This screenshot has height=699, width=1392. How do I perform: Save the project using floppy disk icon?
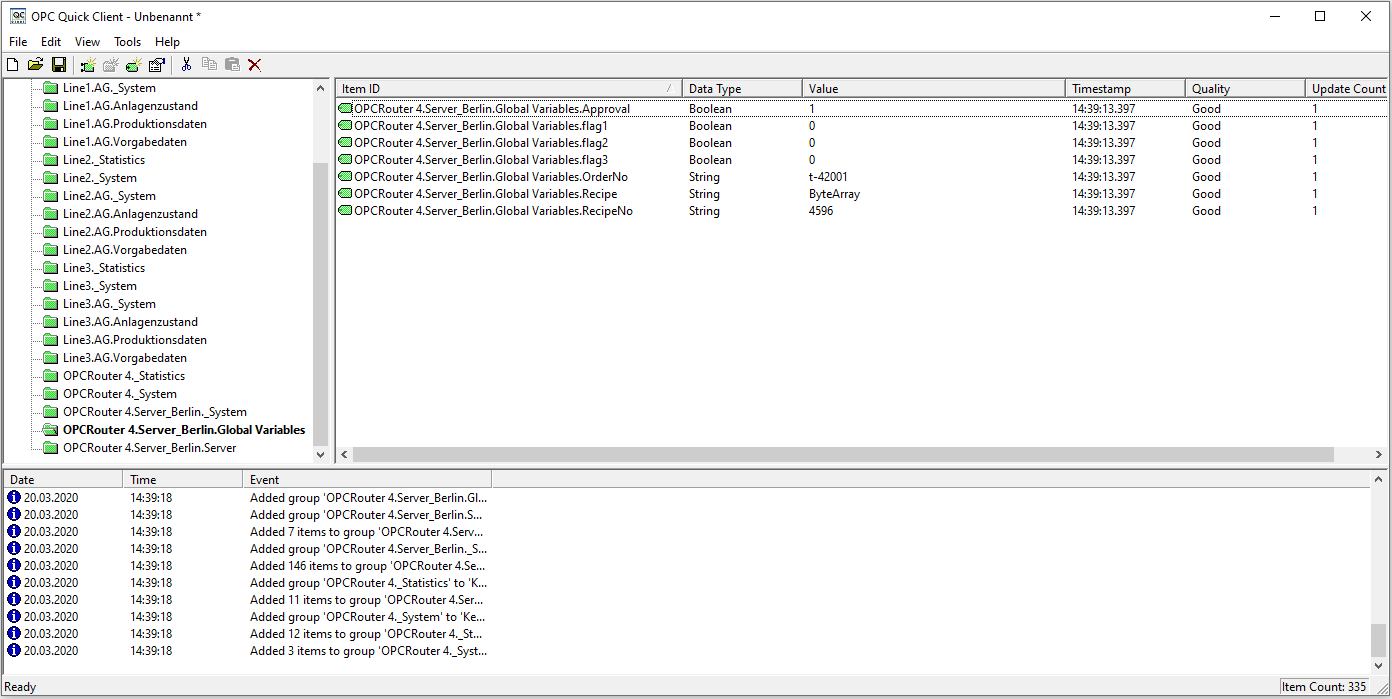point(59,65)
